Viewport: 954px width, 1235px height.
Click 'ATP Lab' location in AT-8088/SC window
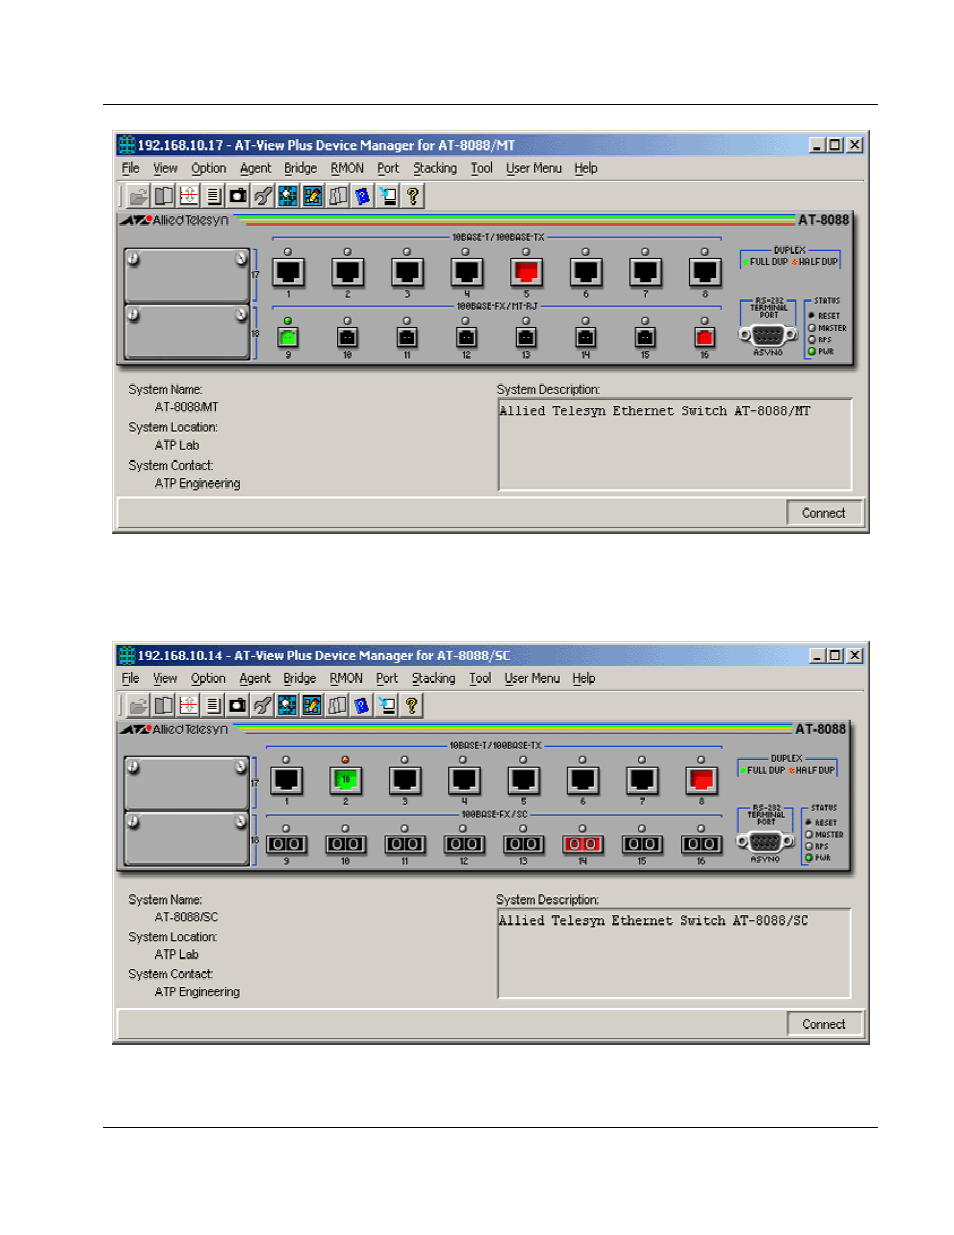click(176, 954)
